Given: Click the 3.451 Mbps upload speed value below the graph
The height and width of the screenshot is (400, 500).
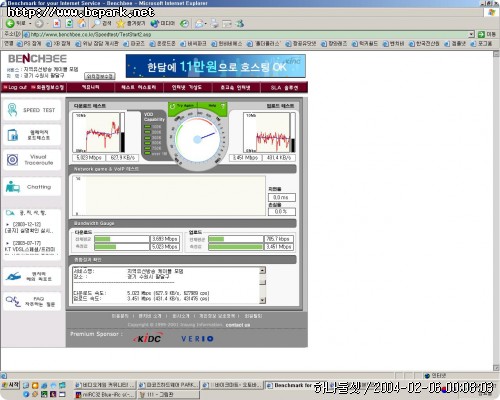Looking at the screenshot, I should (245, 158).
